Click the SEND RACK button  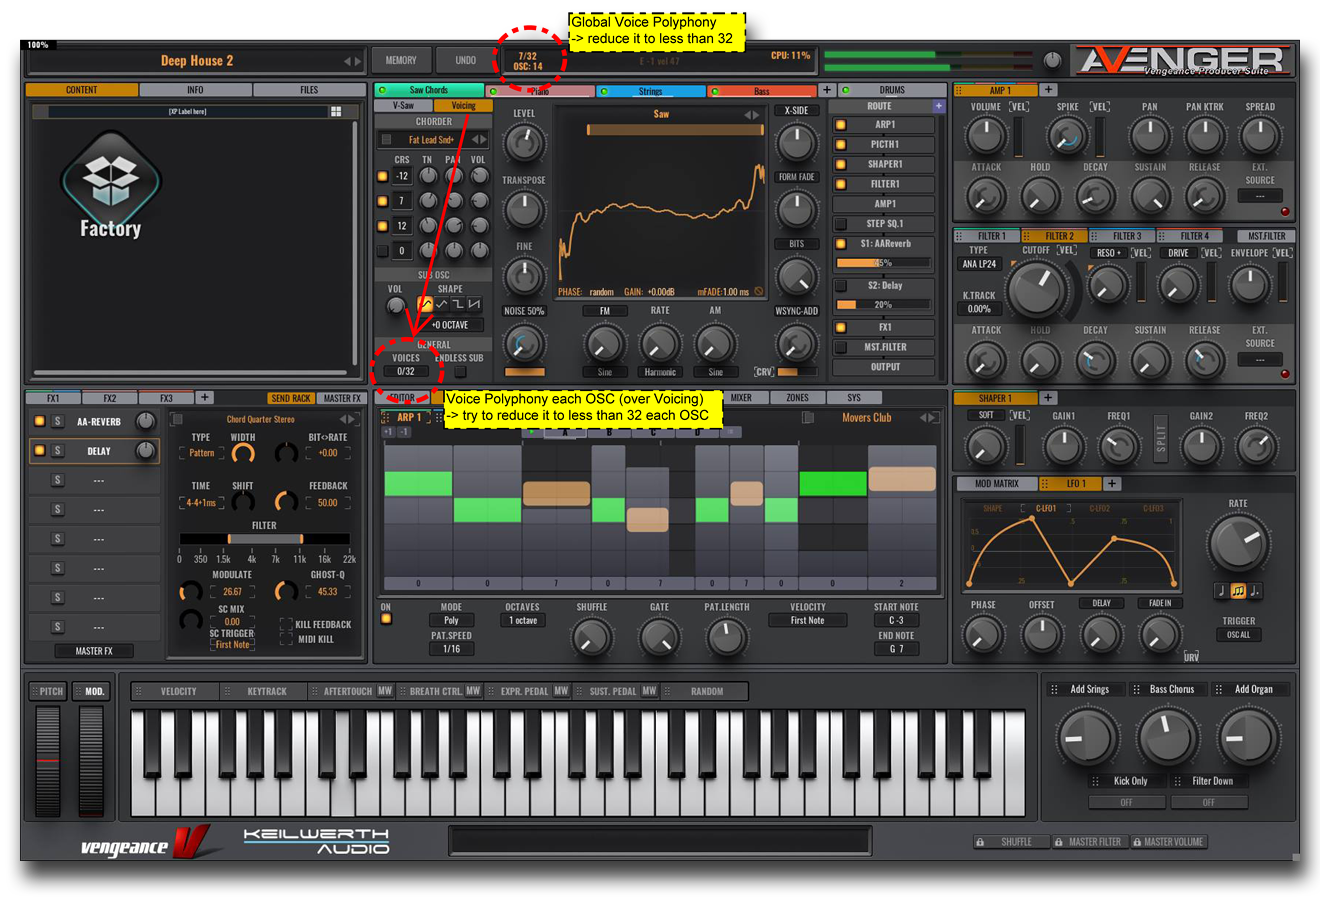tap(291, 398)
